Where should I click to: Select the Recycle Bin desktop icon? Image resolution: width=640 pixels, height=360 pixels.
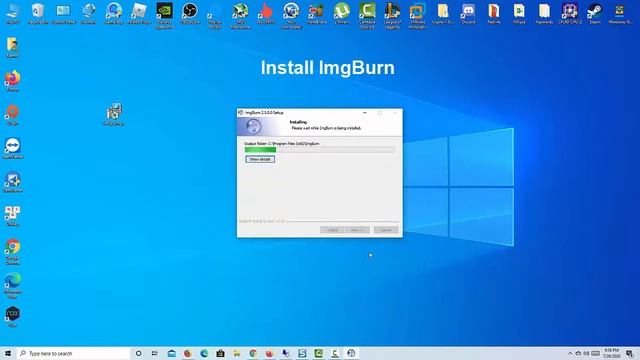(38, 13)
